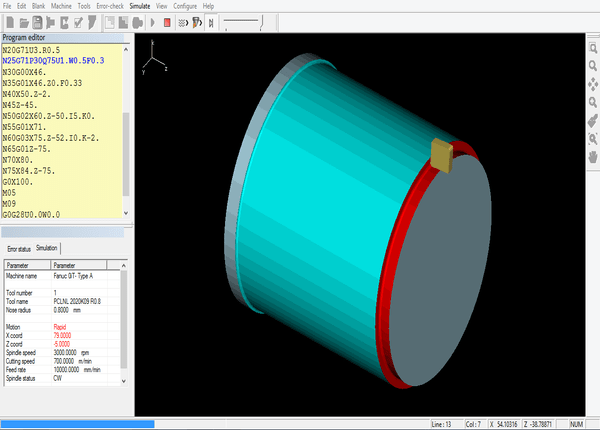Click the measuring brush-like tool icon

(593, 121)
